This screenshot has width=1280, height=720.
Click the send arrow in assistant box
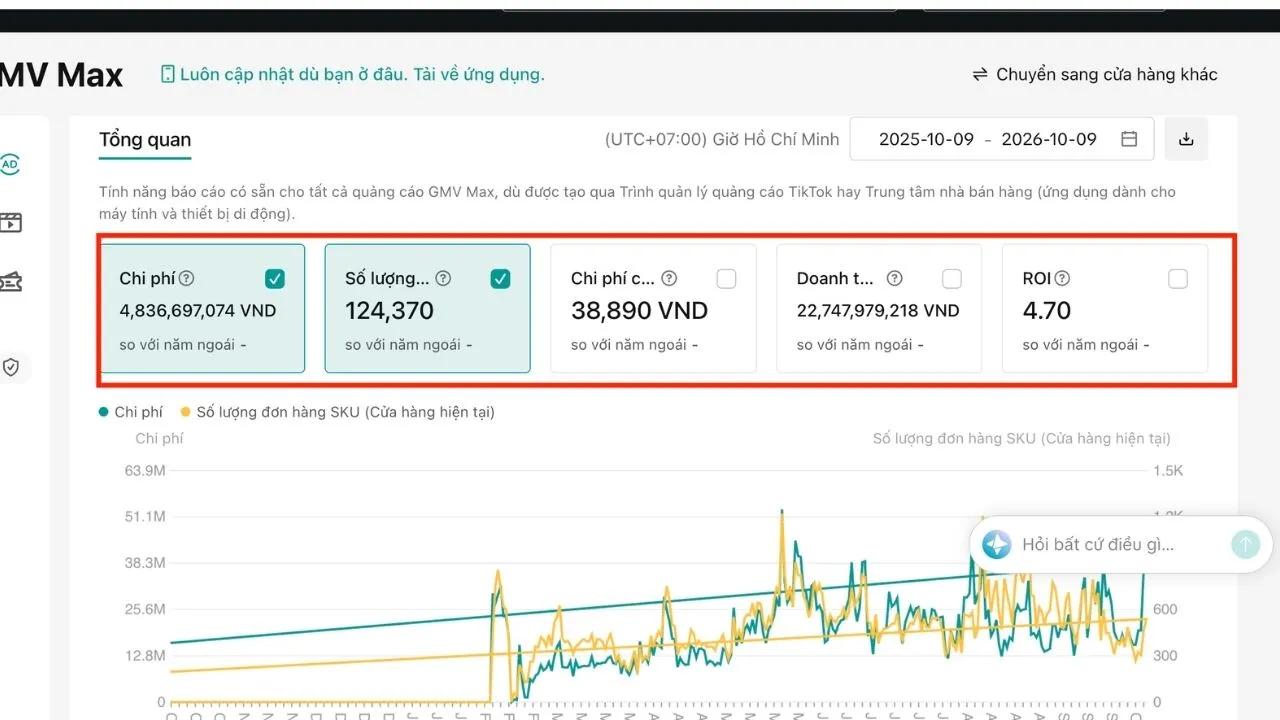pos(1245,544)
